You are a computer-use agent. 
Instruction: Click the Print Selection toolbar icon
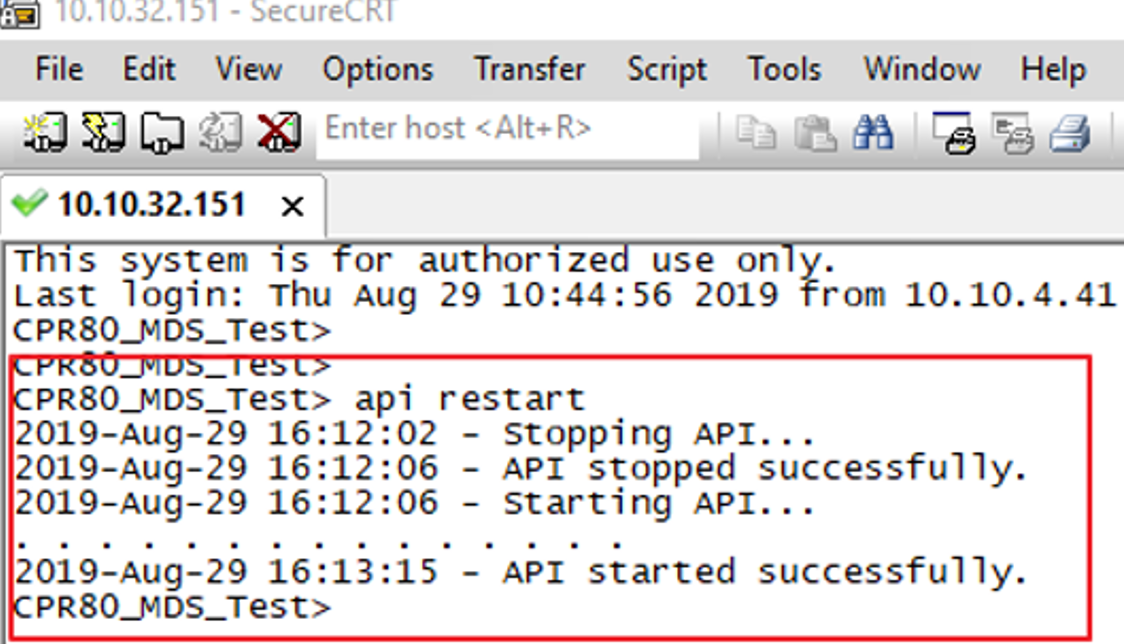[x=1011, y=132]
